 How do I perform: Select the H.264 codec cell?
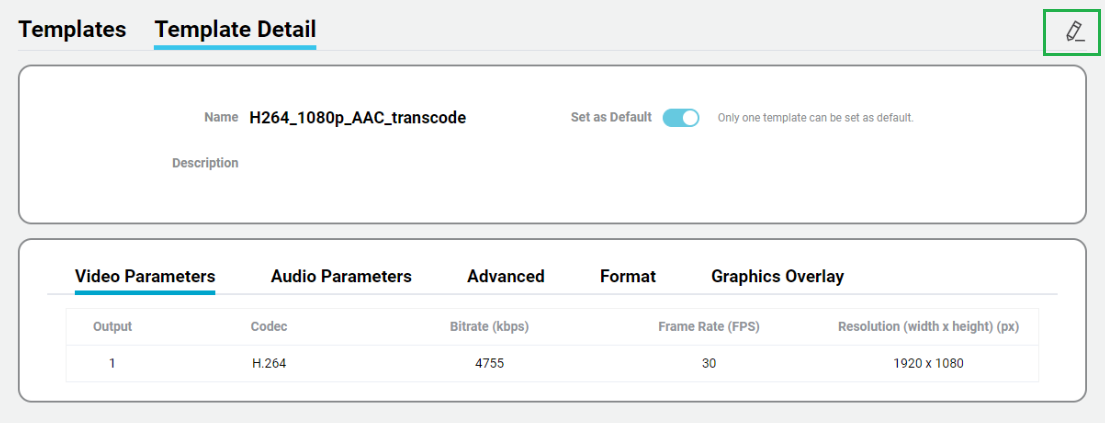(269, 363)
